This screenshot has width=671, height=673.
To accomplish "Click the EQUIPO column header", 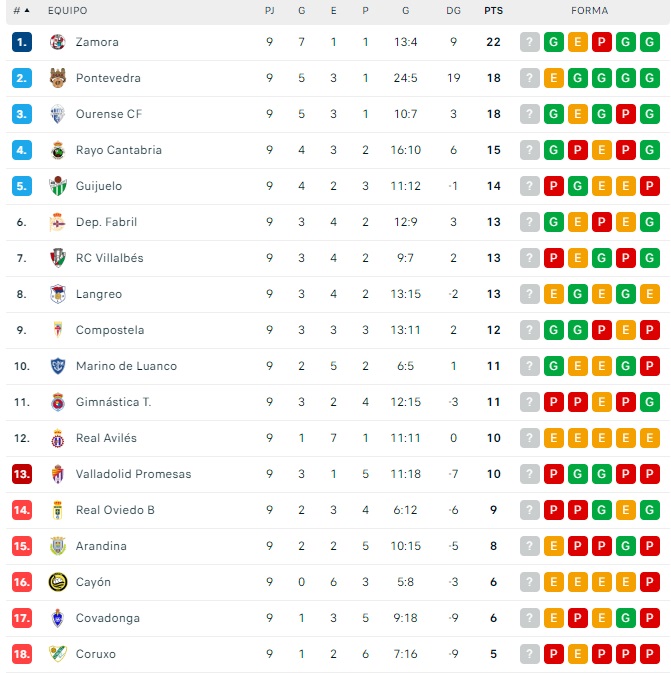I will pos(67,10).
